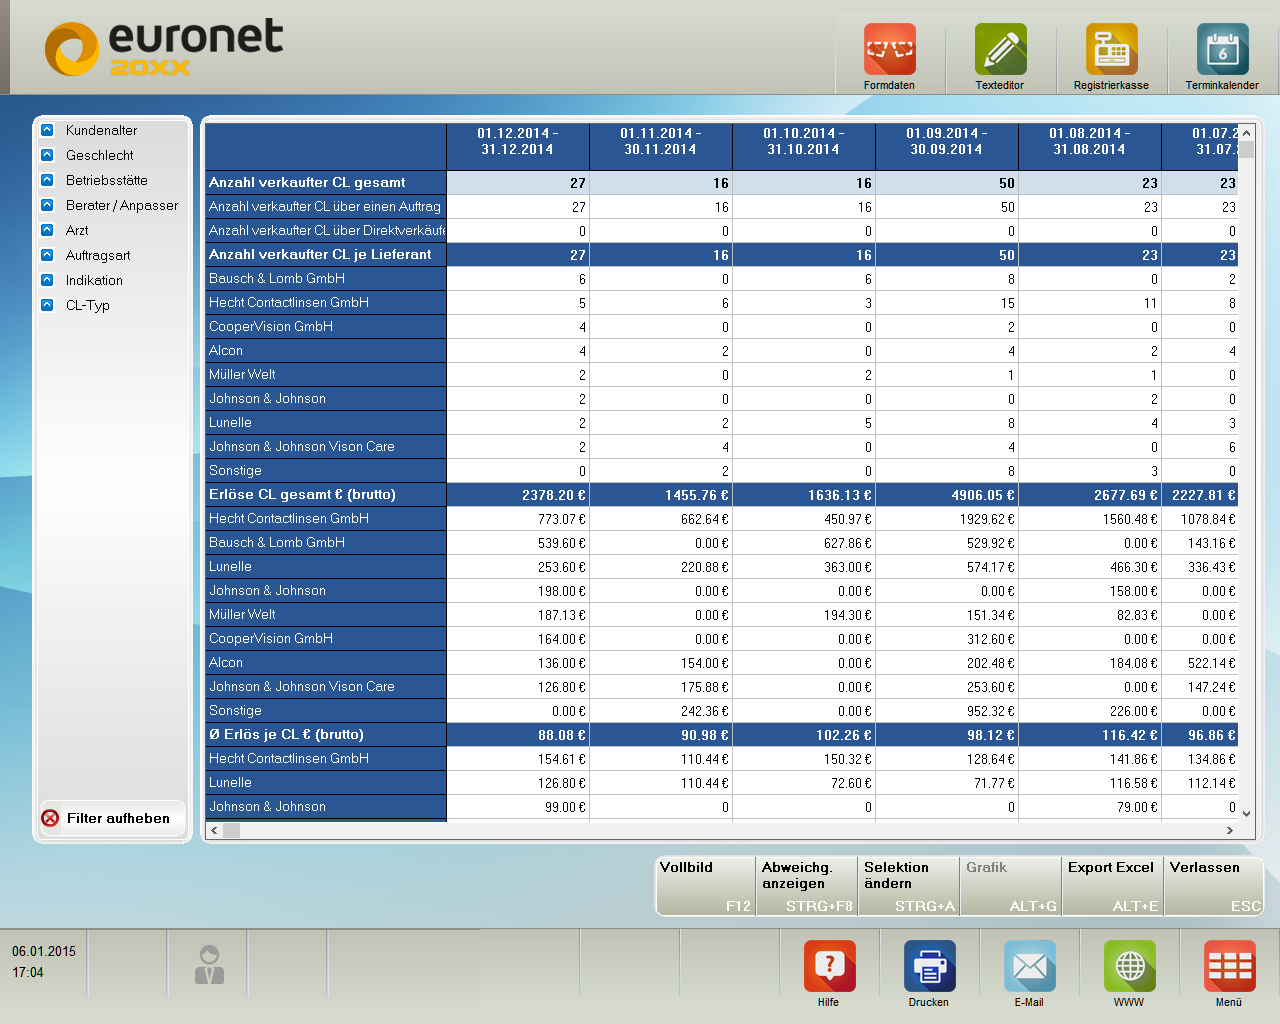Expand the Auftragsart filter

[47, 255]
